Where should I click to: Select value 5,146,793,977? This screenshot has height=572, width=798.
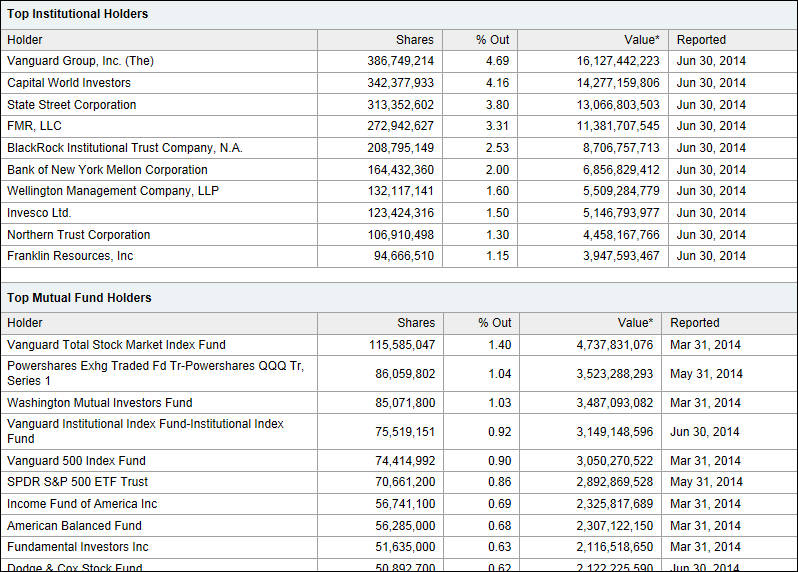click(621, 213)
